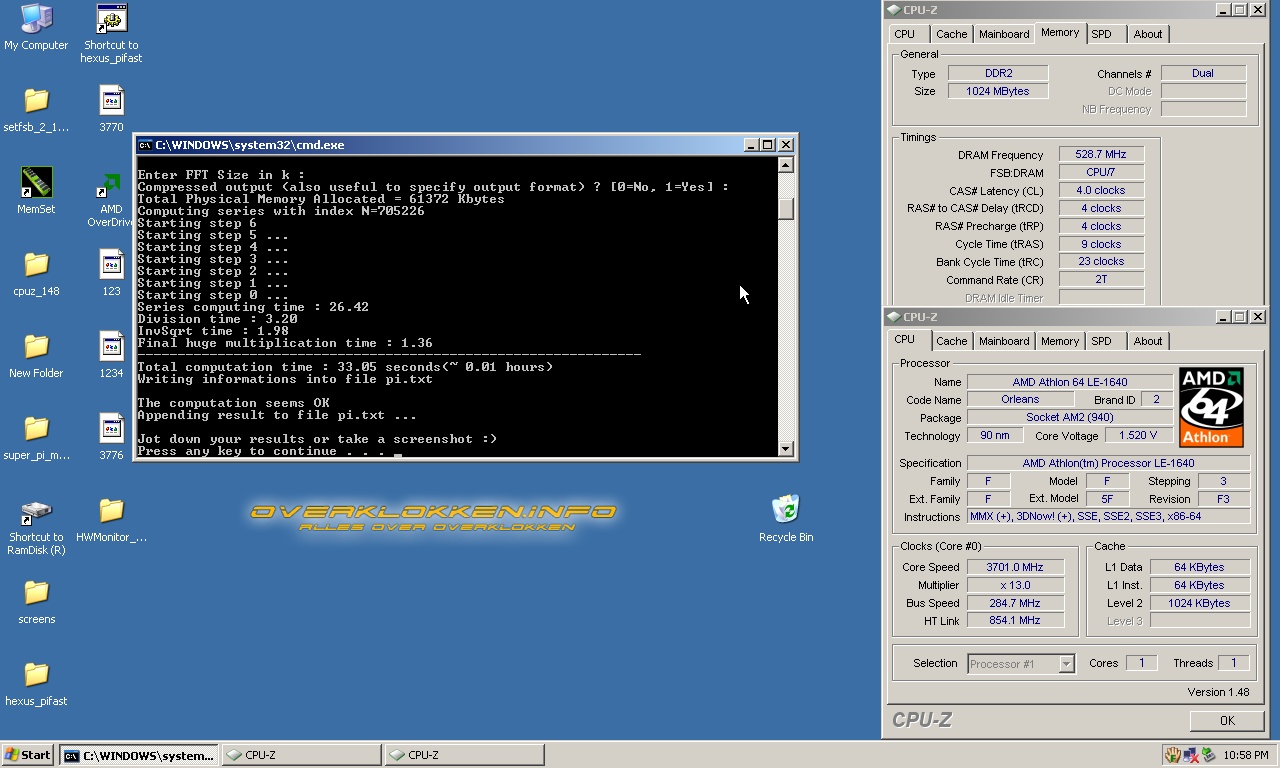Click the CPU-Z CPU window title icon

click(x=893, y=317)
